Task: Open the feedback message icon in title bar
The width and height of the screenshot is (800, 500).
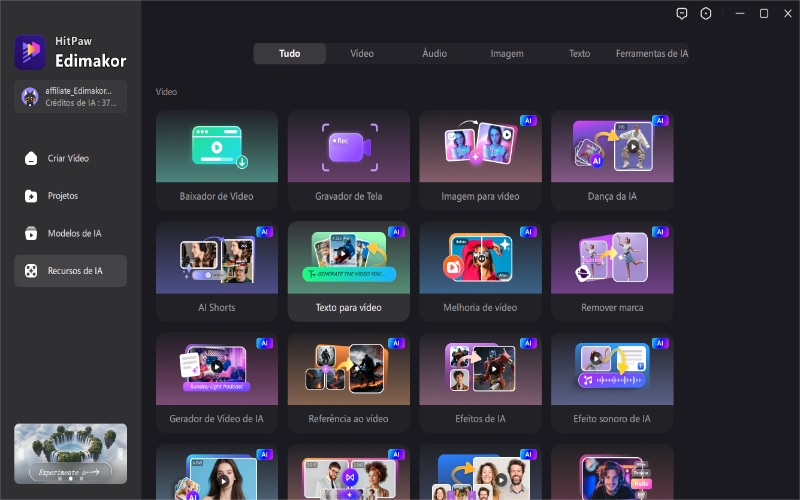Action: click(682, 14)
